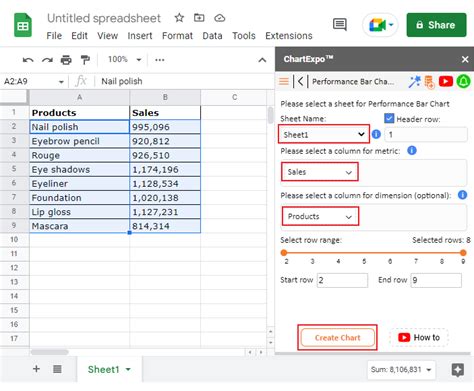Open the comment history icon
474x391 pixels.
click(340, 25)
